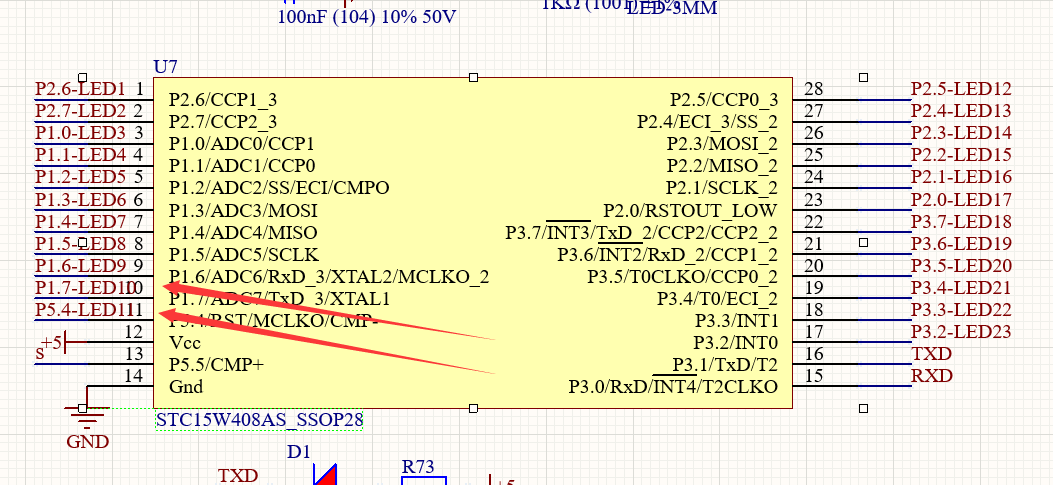Click pin name P2.7/CCP2_3

[x=223, y=122]
